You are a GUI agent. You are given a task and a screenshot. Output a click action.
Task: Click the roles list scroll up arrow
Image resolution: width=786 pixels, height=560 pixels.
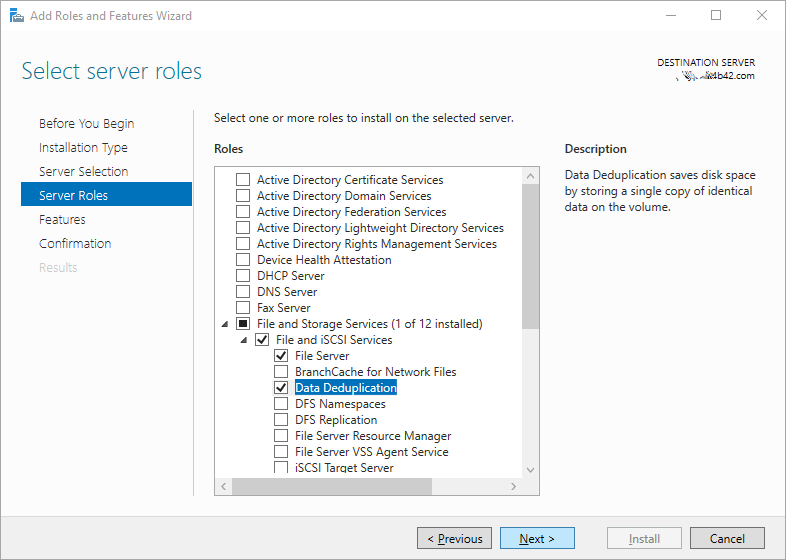(x=530, y=176)
